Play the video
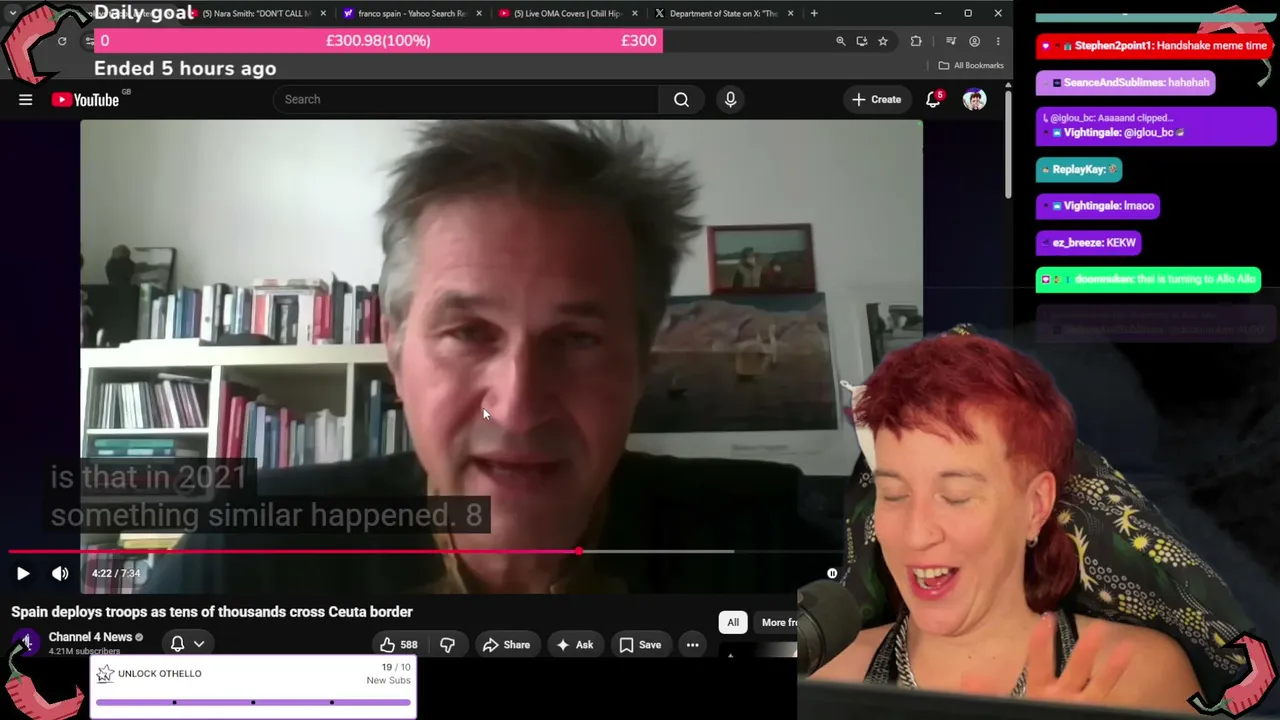Viewport: 1280px width, 720px height. click(23, 573)
